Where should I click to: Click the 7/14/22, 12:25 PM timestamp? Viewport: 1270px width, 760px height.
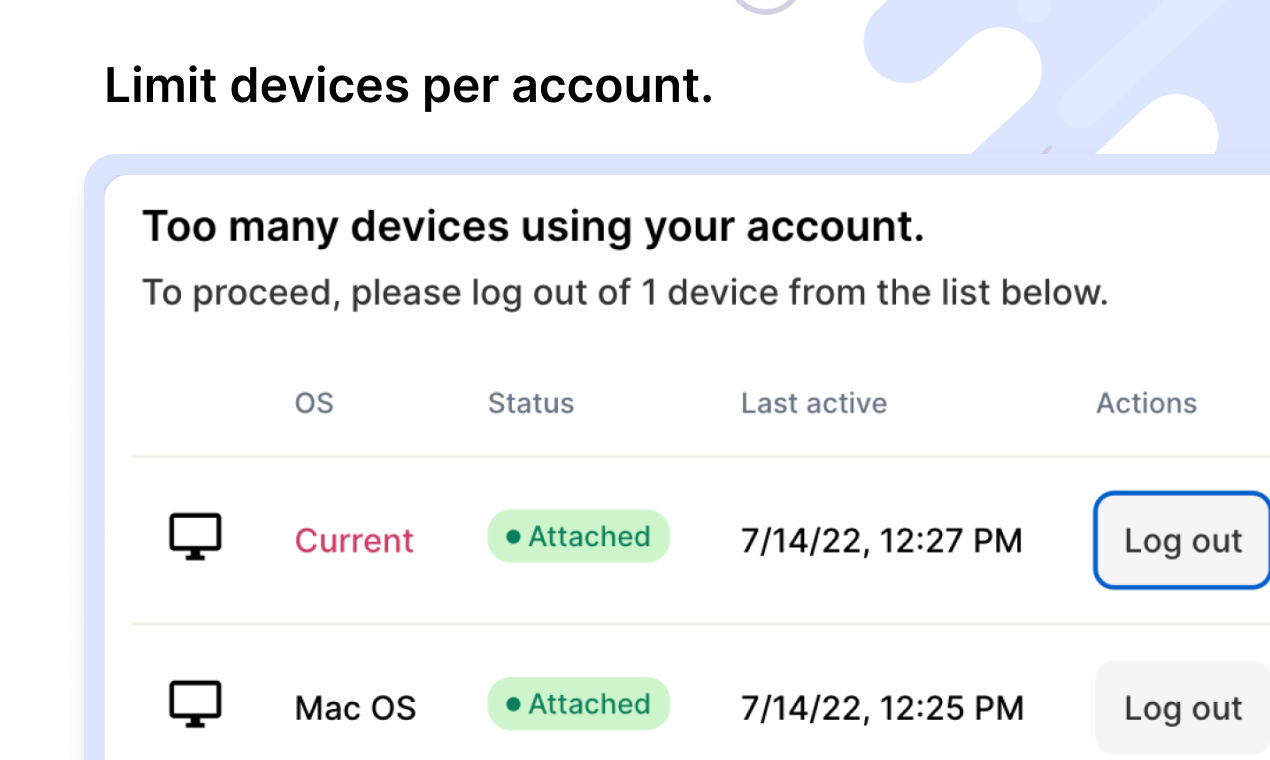pos(881,708)
